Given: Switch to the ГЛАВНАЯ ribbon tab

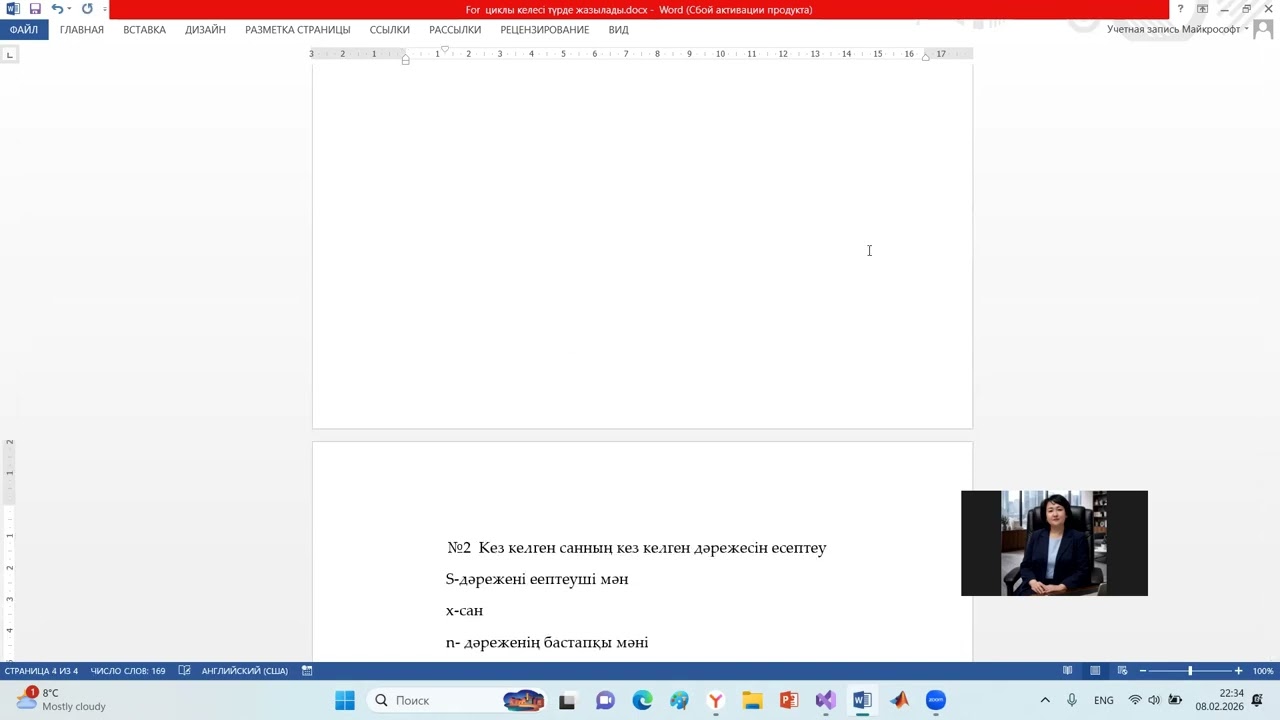Looking at the screenshot, I should tap(82, 30).
